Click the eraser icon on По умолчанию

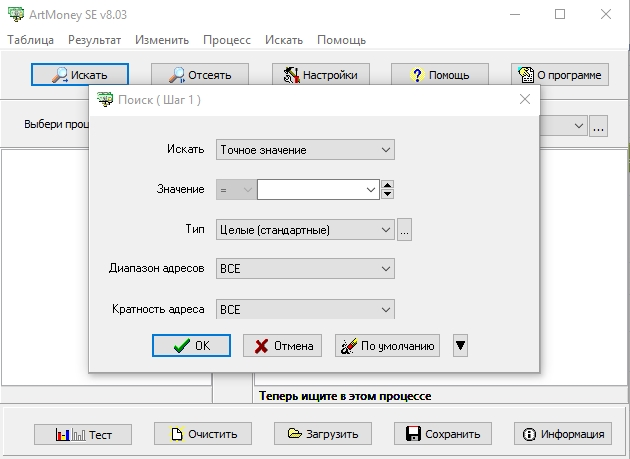coord(349,346)
